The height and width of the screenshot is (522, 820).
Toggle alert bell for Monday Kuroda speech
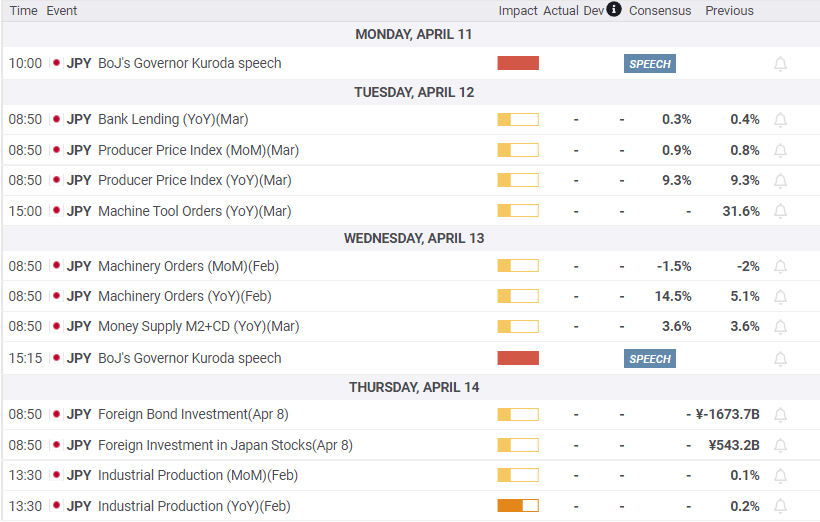tap(781, 64)
